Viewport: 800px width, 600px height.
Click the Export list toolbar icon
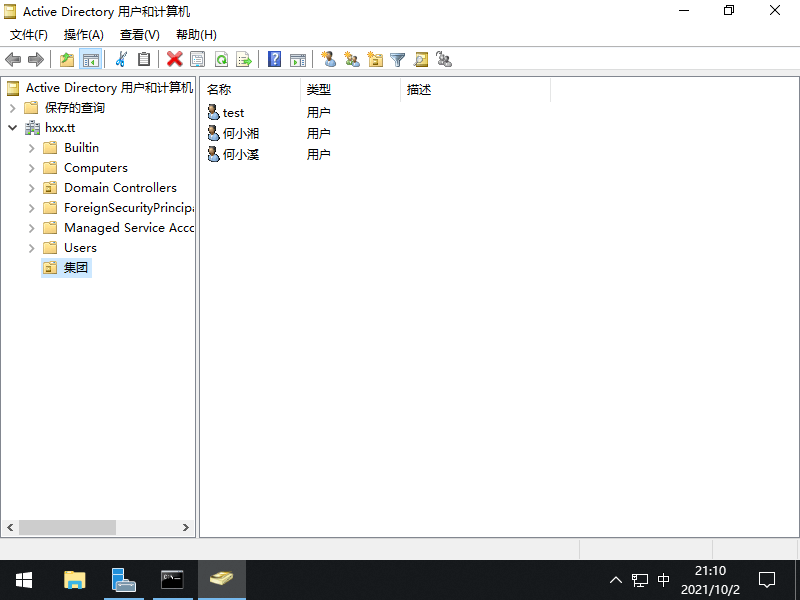pos(244,60)
